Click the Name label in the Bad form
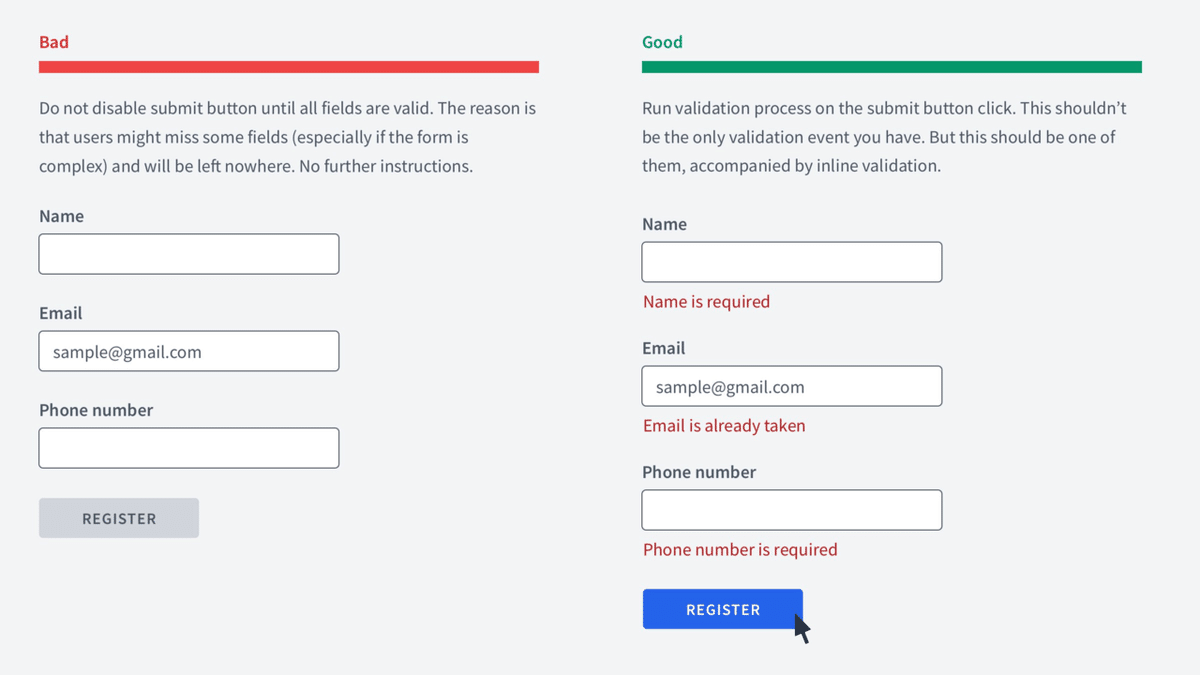1200x675 pixels. 61,216
